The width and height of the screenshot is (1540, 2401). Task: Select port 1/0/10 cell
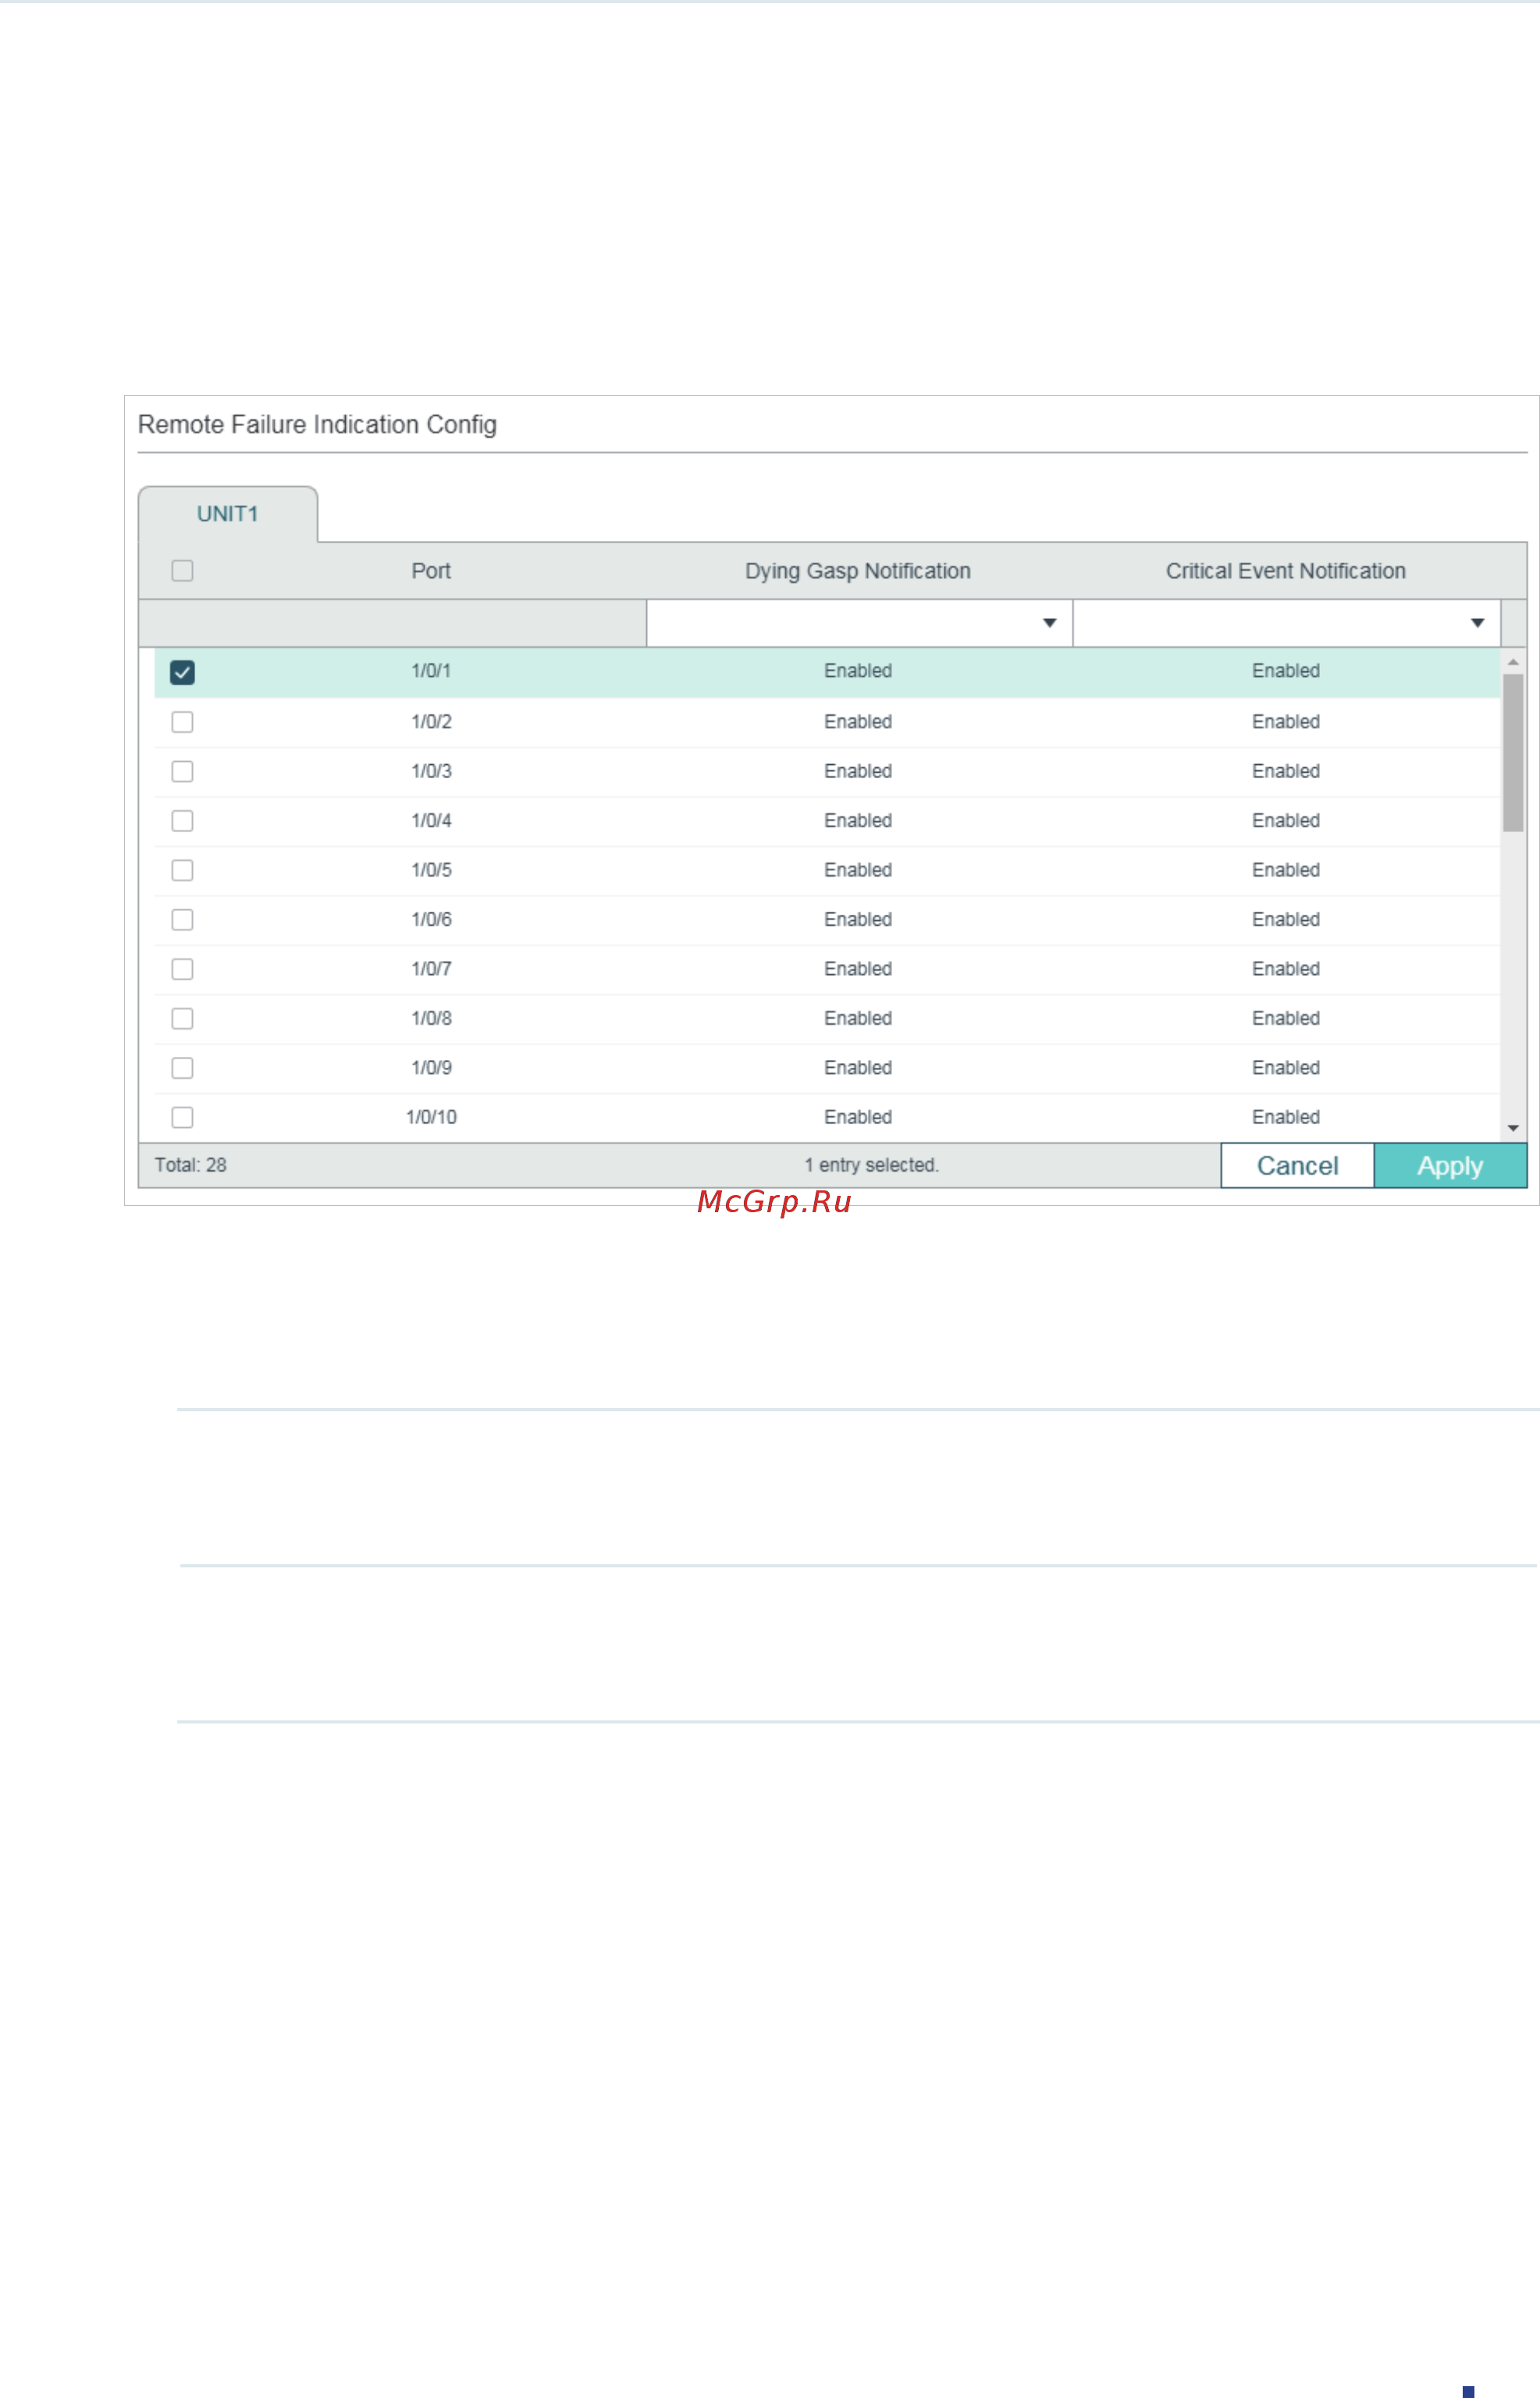pos(431,1118)
